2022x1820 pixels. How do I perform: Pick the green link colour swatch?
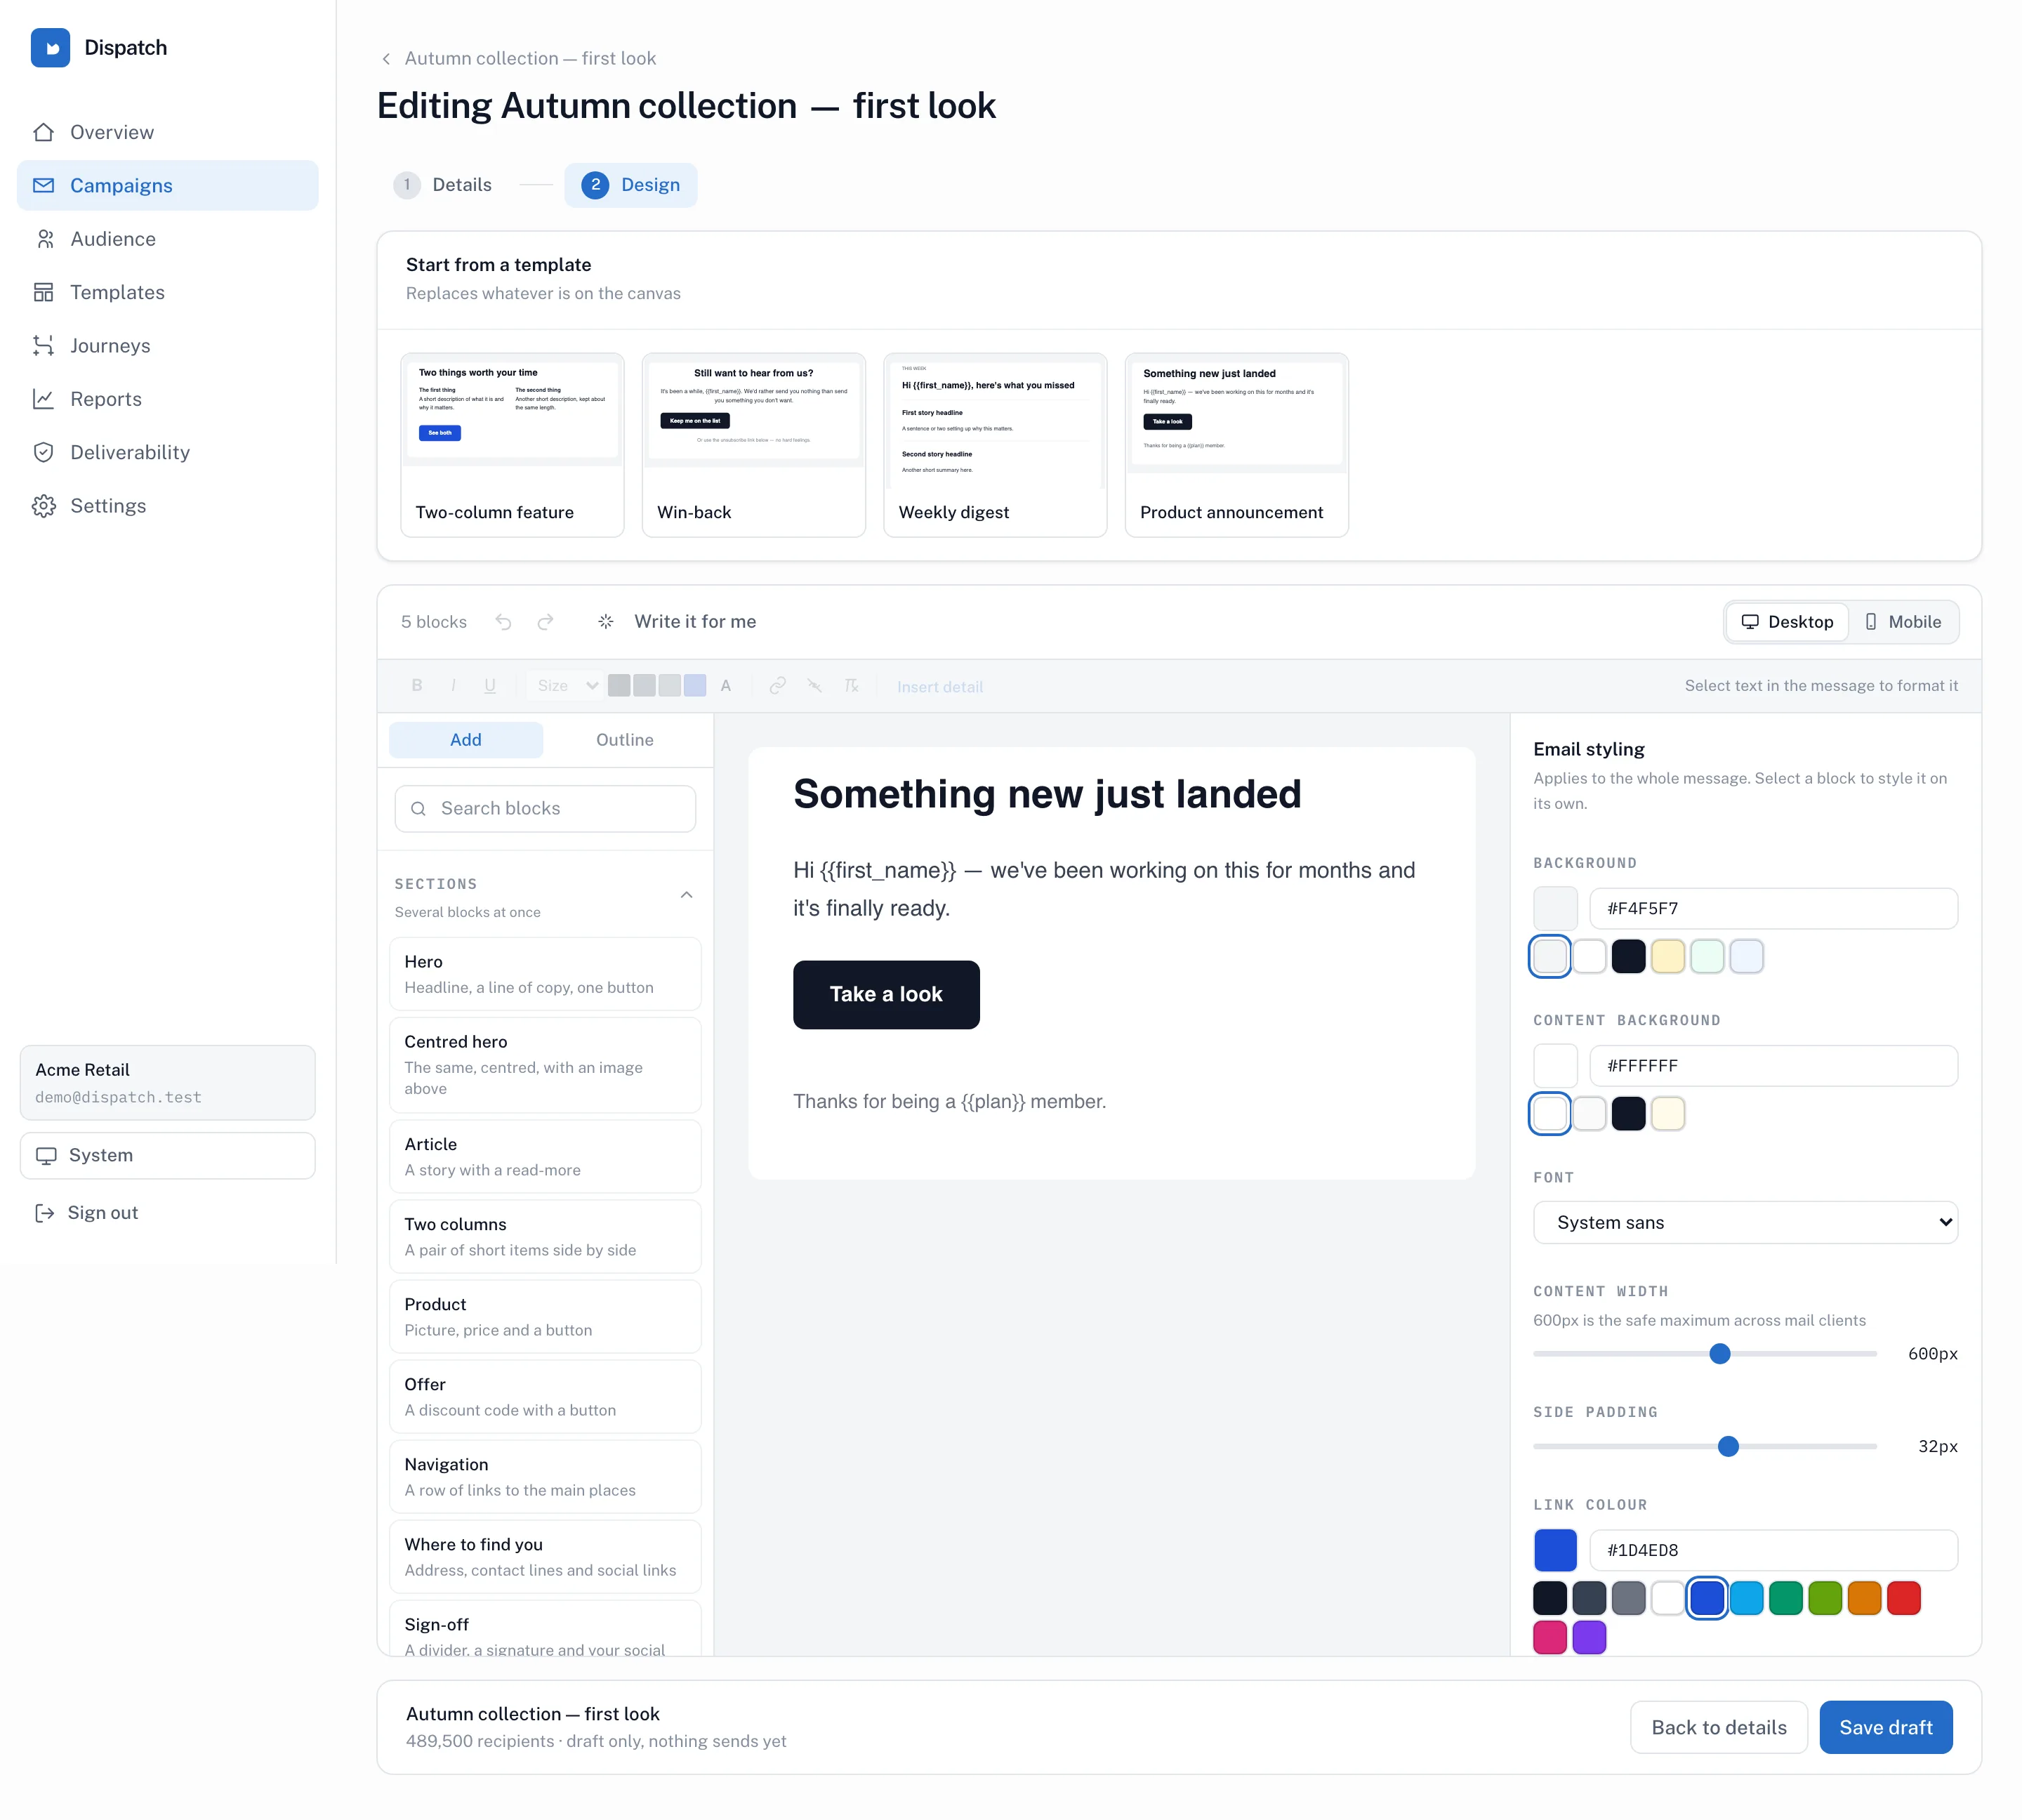[x=1785, y=1598]
